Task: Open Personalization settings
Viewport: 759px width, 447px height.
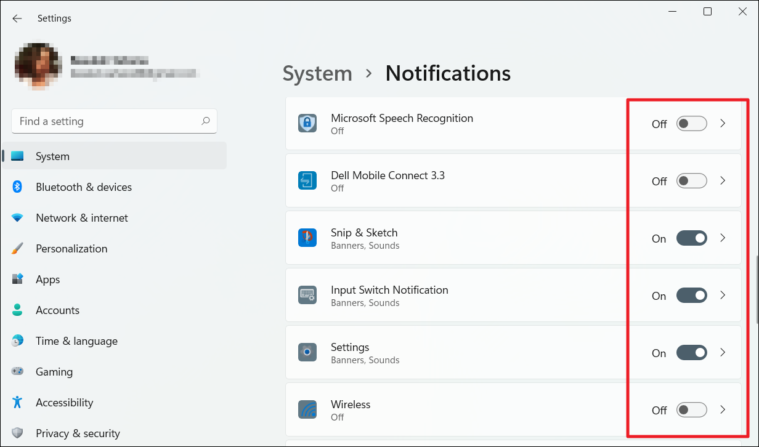Action: tap(114, 248)
